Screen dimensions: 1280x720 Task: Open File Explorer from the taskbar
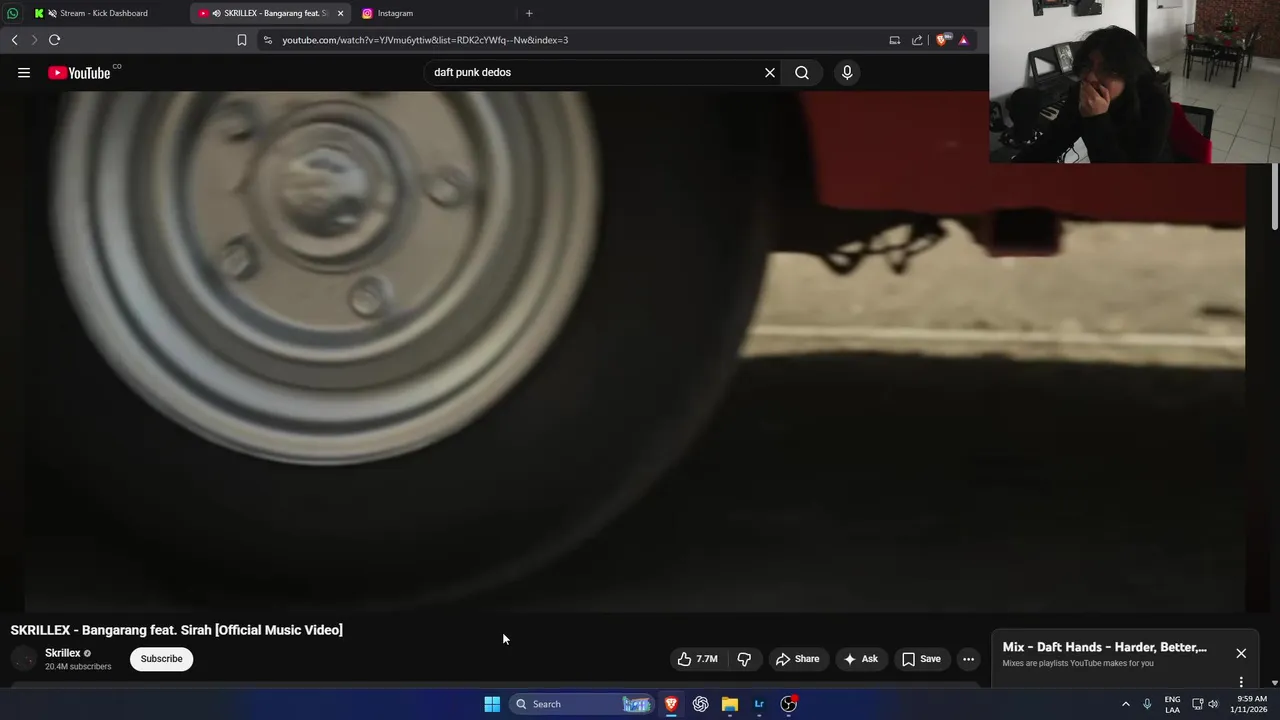point(730,704)
